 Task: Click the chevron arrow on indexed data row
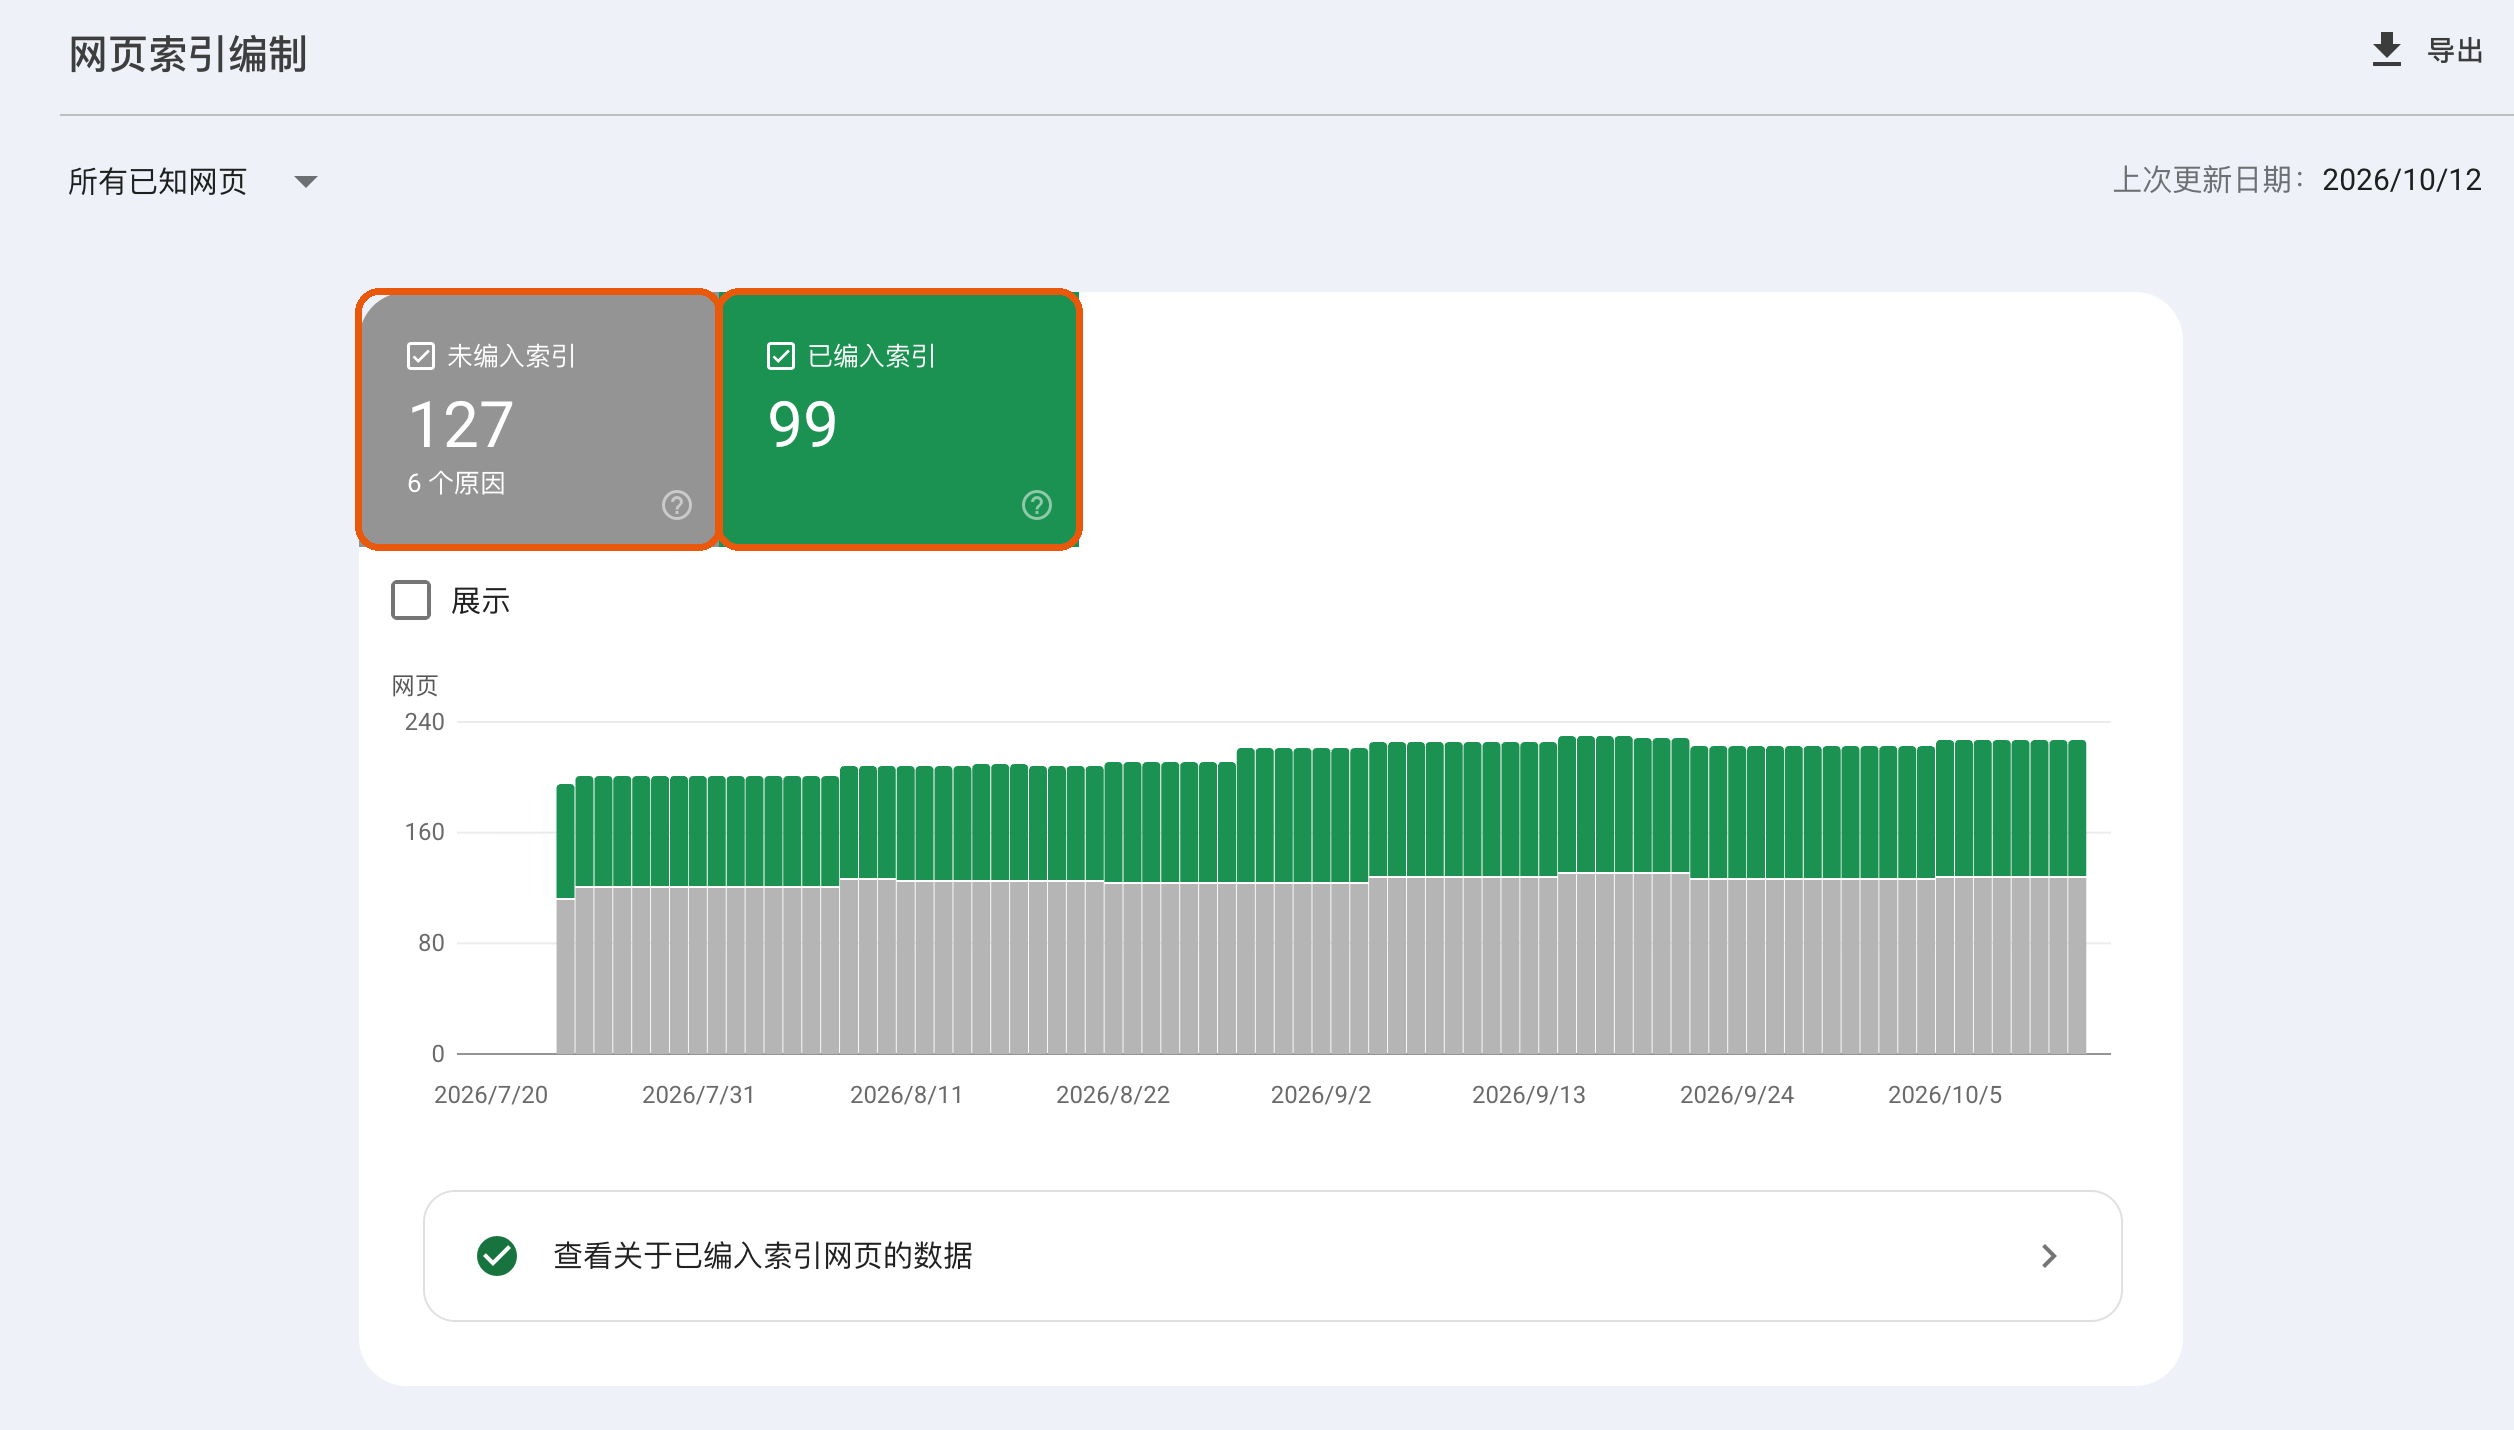click(x=2049, y=1256)
